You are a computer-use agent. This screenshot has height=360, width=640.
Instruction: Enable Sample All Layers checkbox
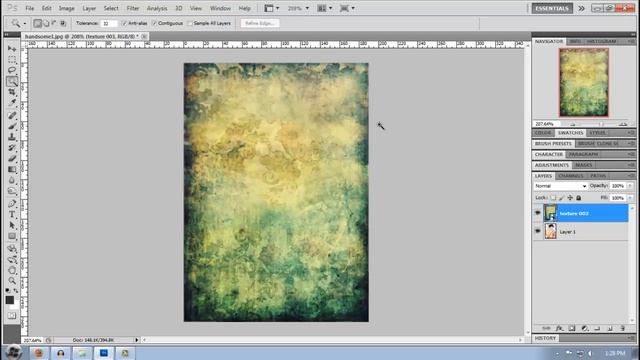pos(190,23)
